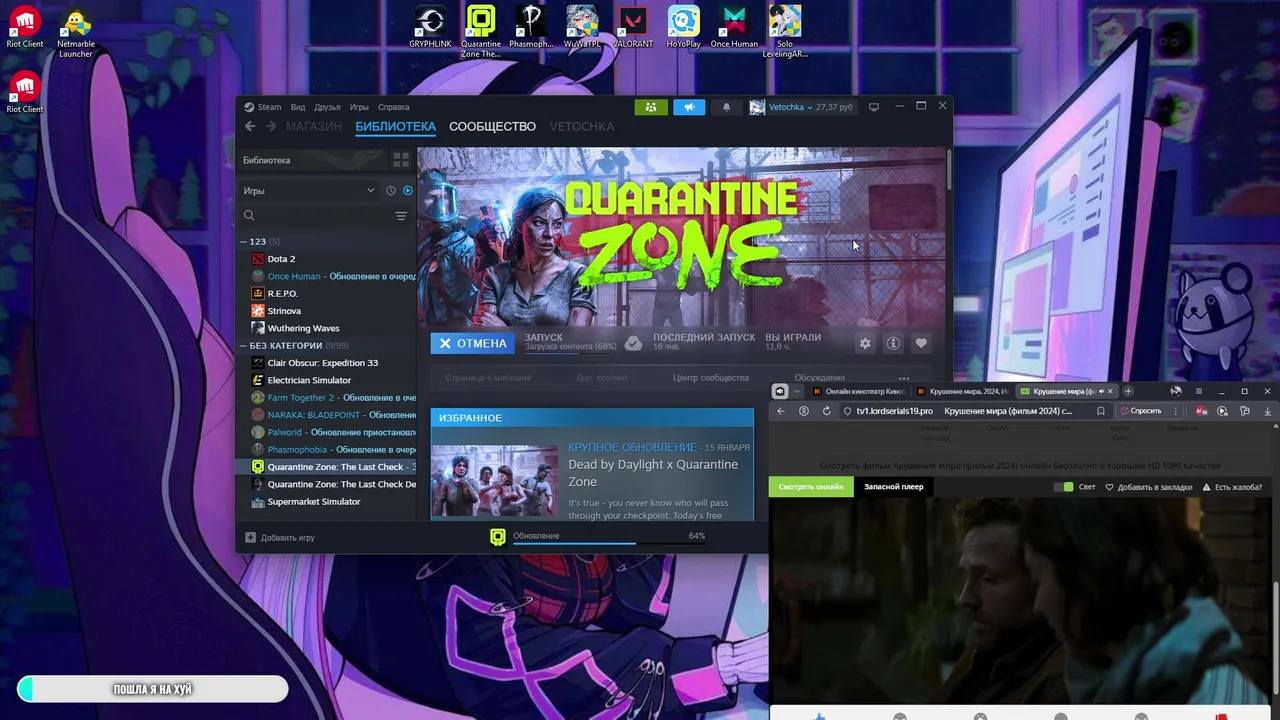1280x720 pixels.
Task: Open Once Human desktop shortcut
Action: click(734, 27)
